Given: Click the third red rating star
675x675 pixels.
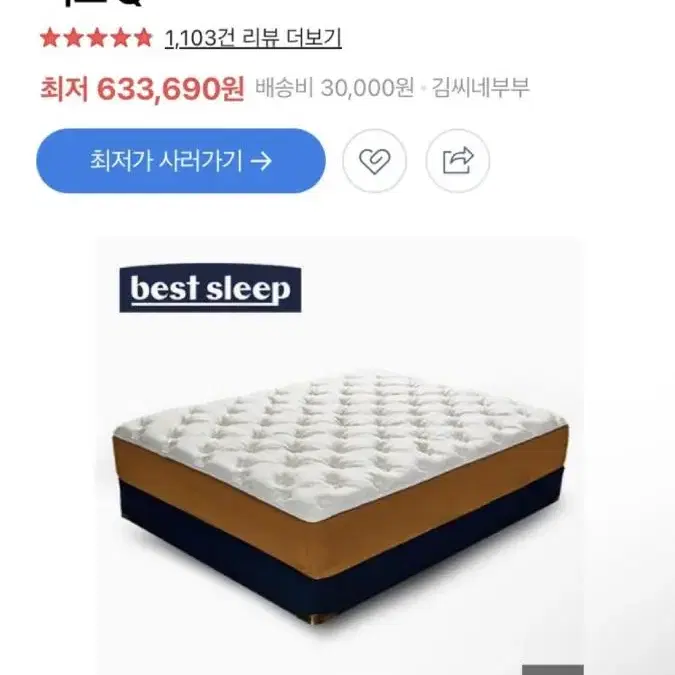Looking at the screenshot, I should pos(97,38).
